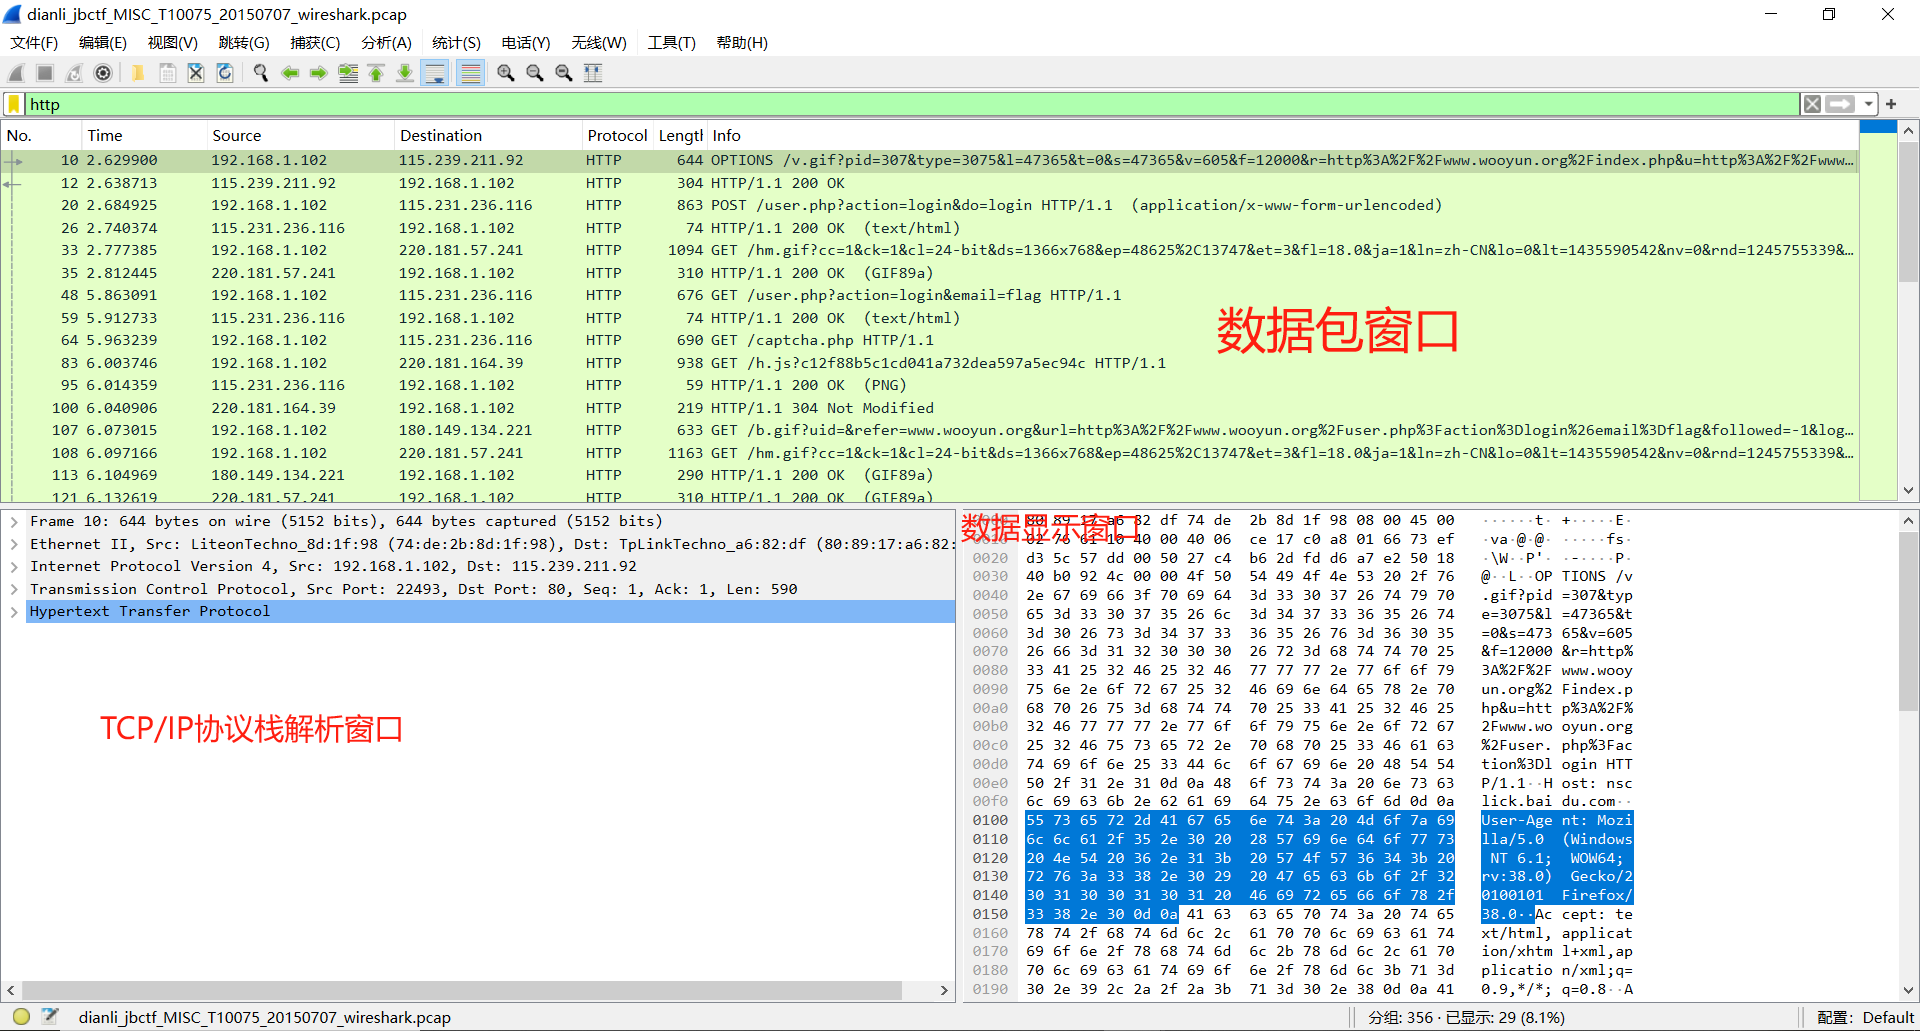Go forward in packet history

pyautogui.click(x=318, y=73)
